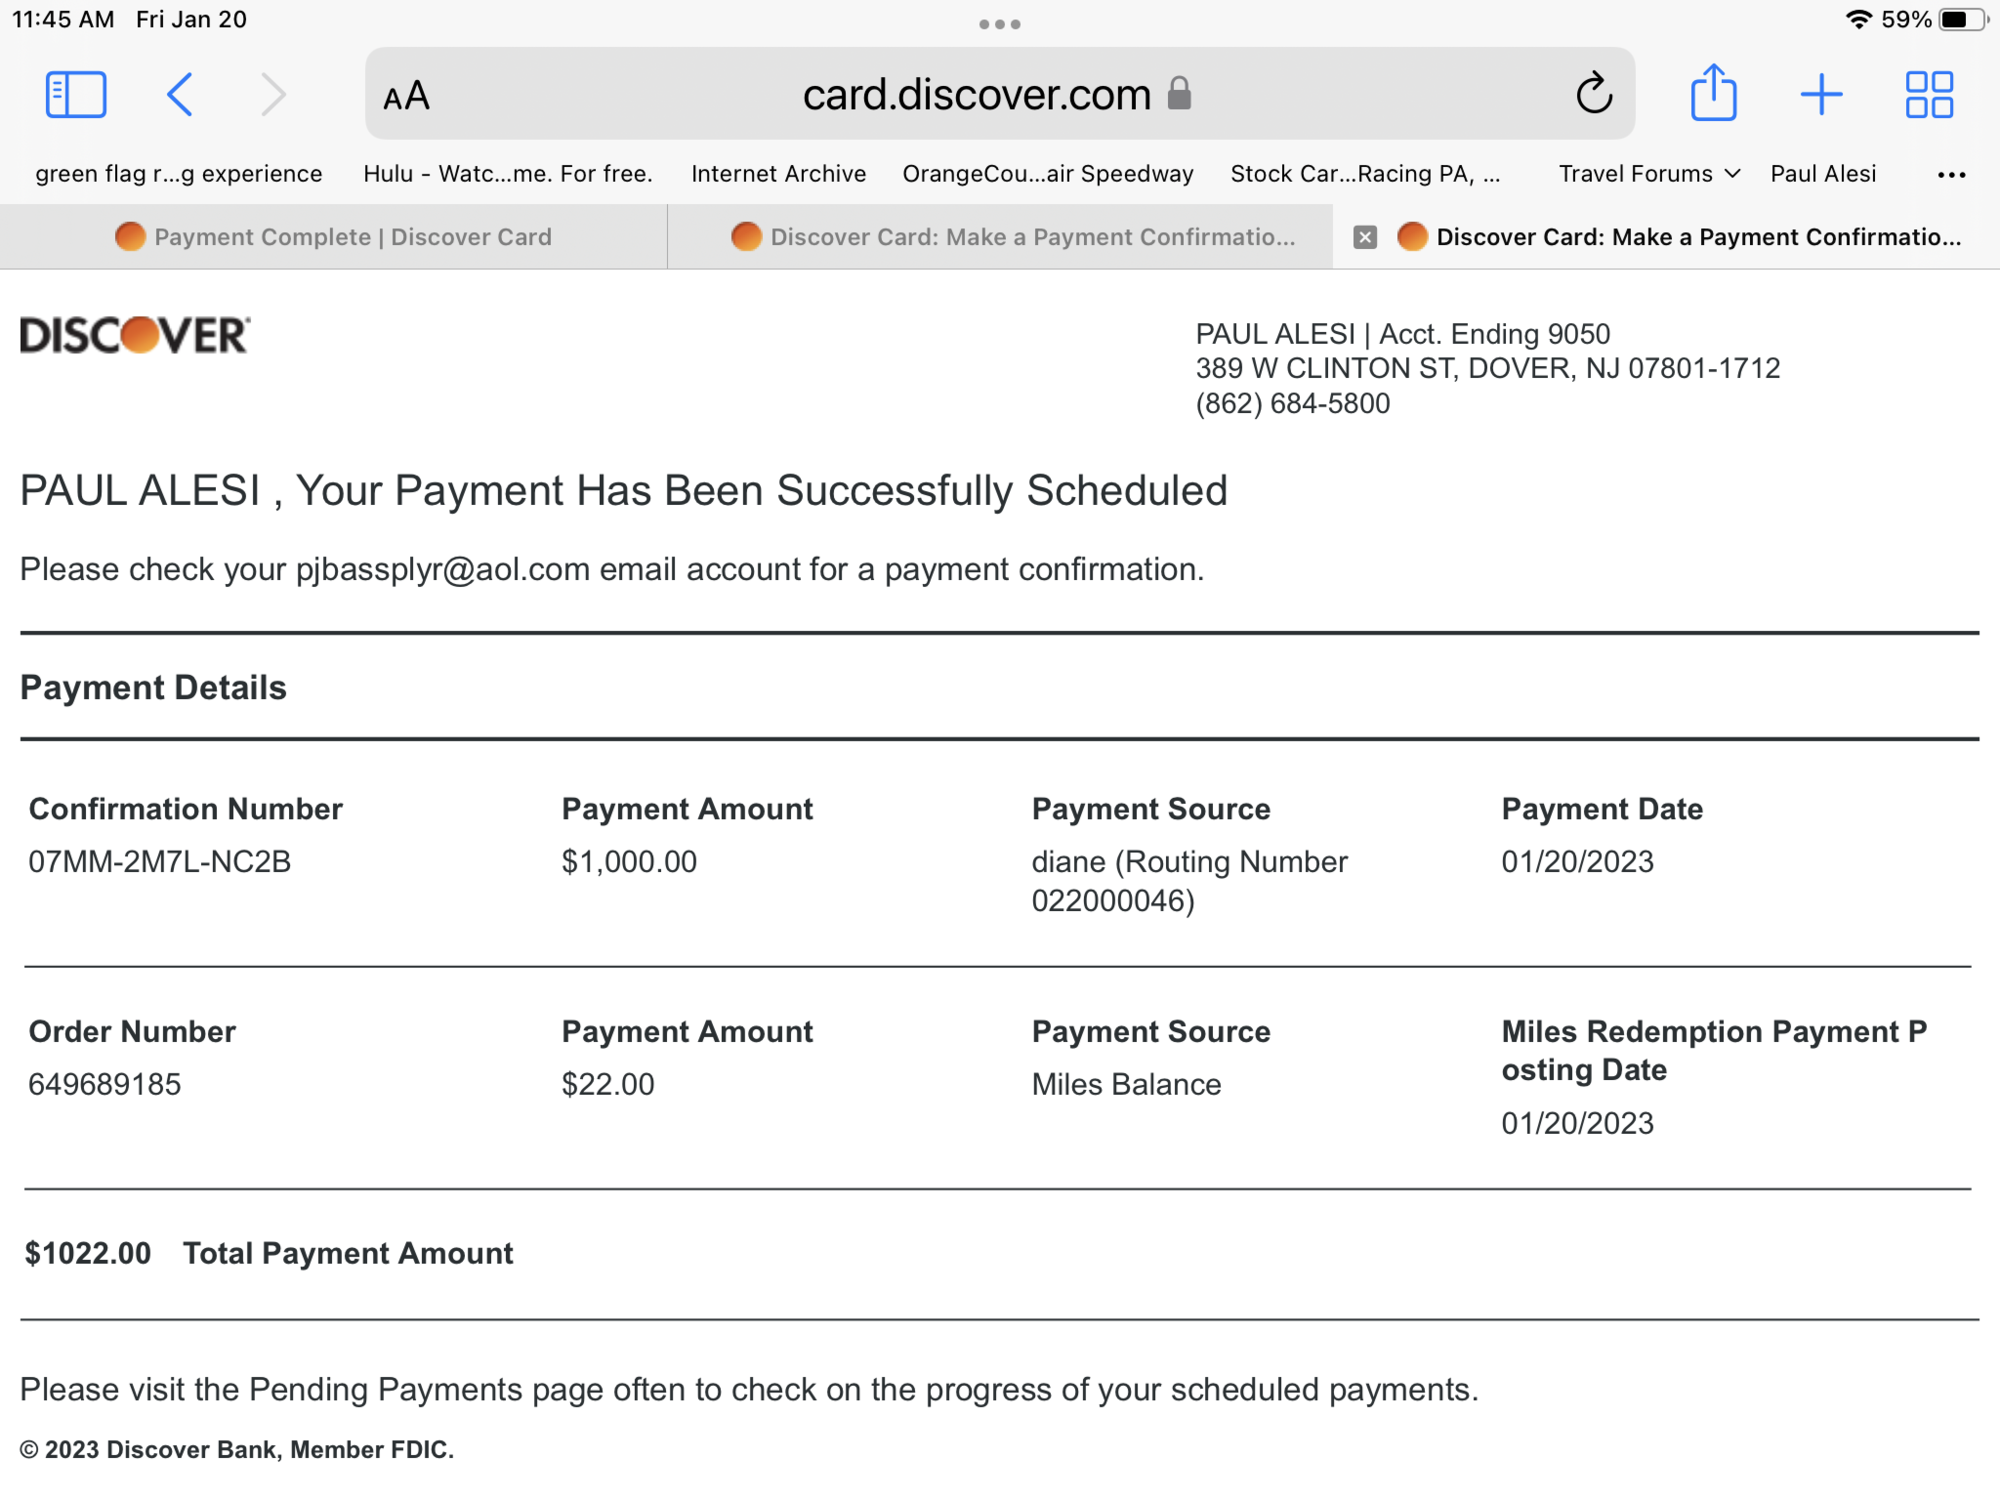The width and height of the screenshot is (2000, 1500).
Task: Open the Safari sidebar panel
Action: (76, 95)
